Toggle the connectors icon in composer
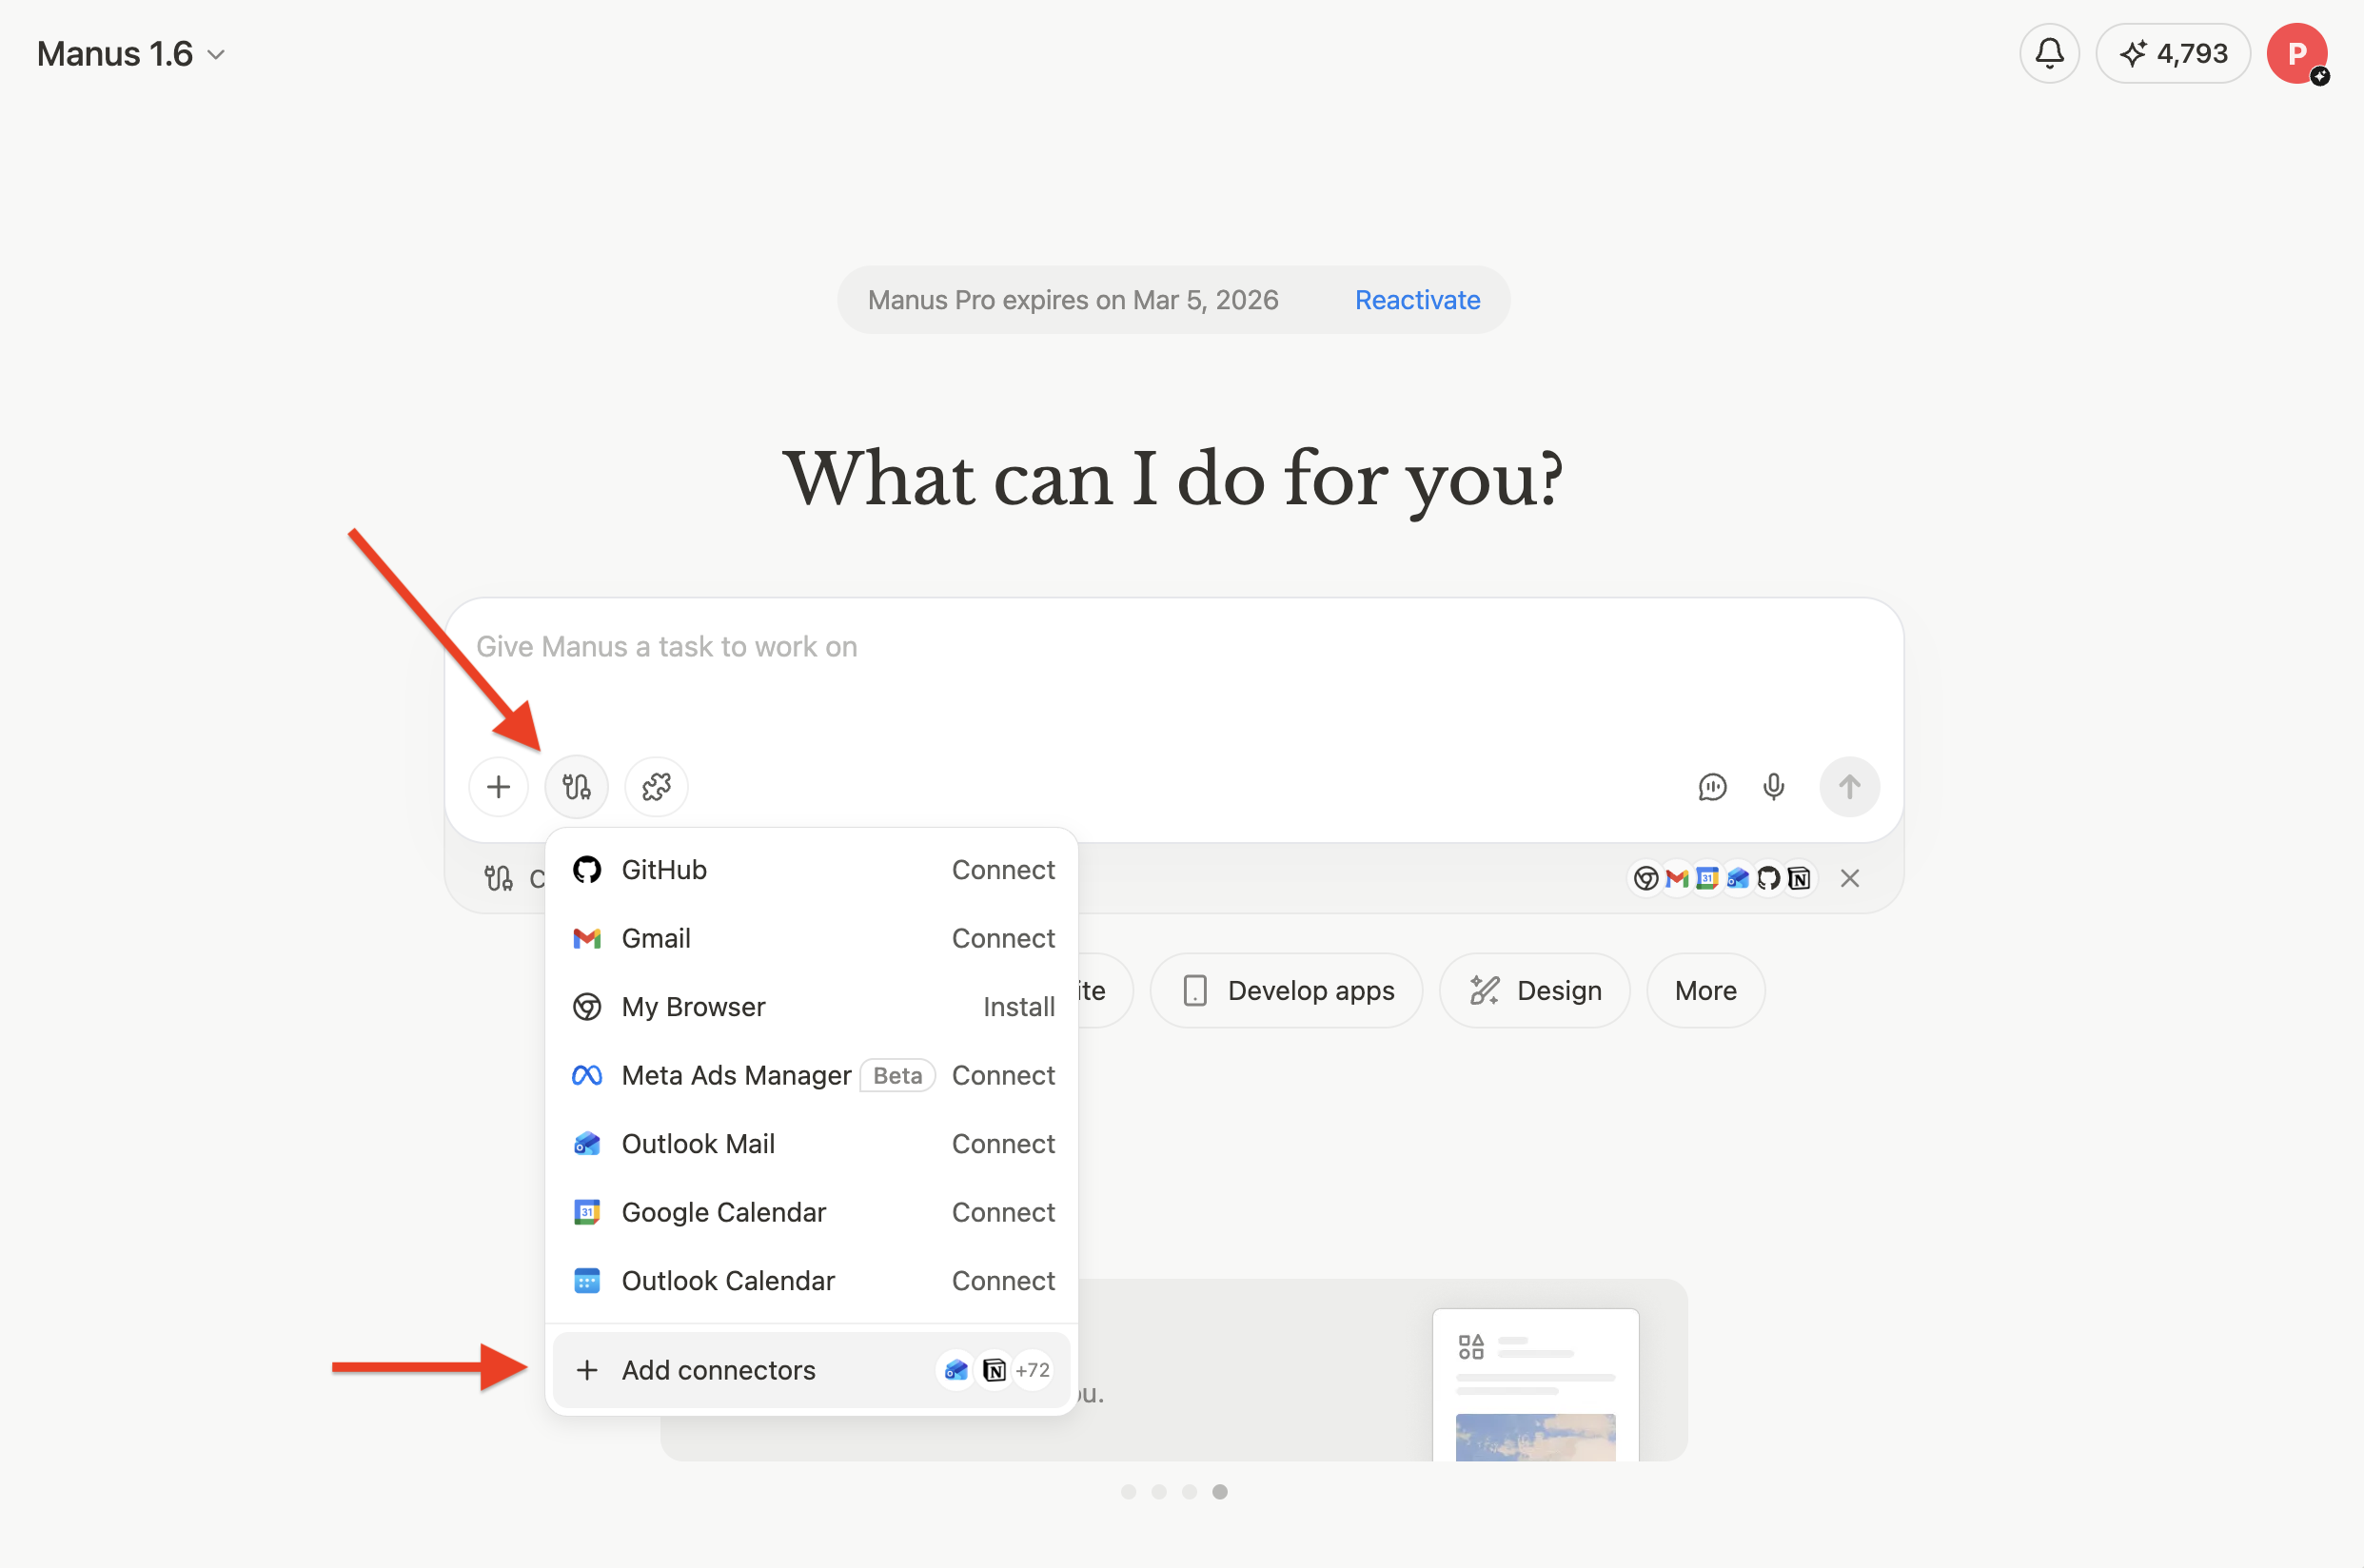 pos(576,787)
